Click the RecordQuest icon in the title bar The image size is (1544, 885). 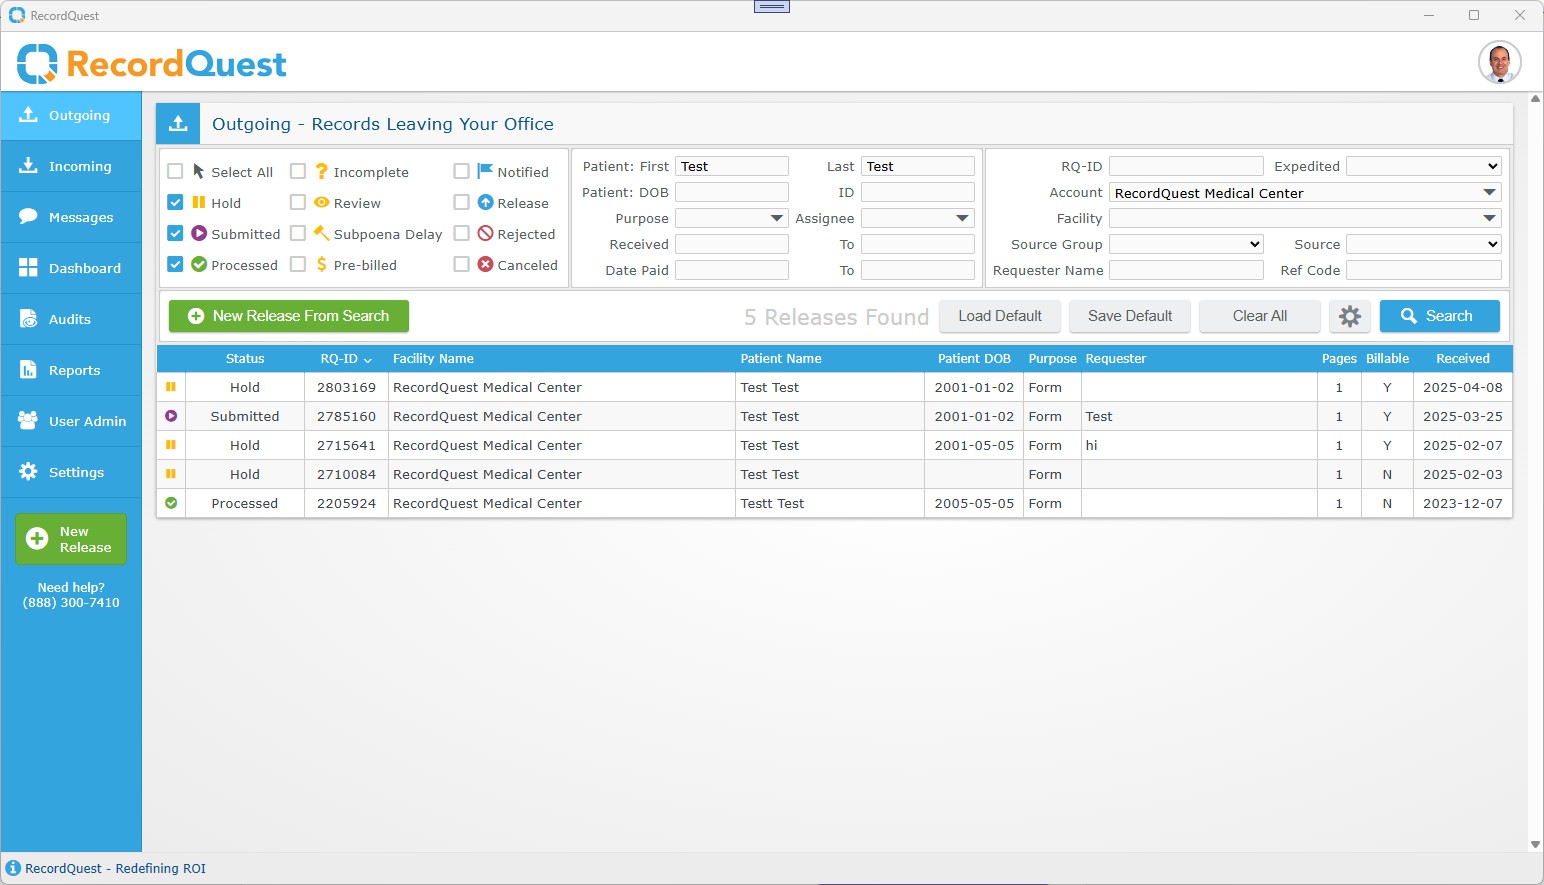(x=17, y=15)
